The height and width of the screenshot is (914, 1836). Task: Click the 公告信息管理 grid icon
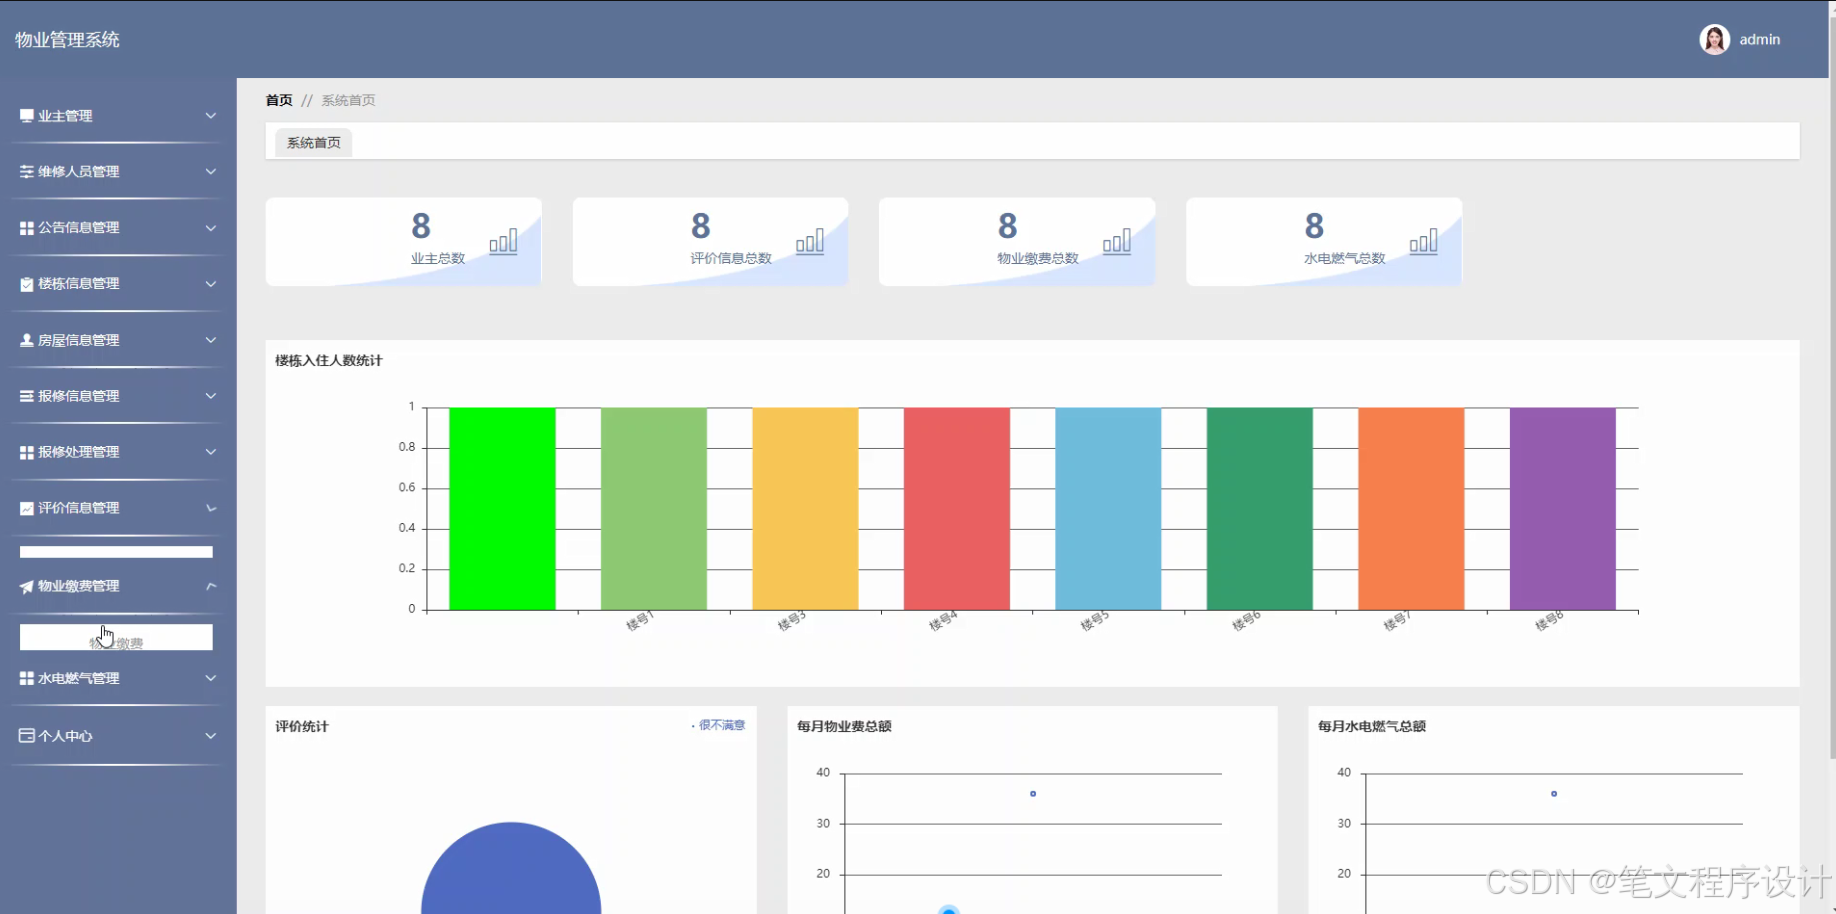point(27,228)
